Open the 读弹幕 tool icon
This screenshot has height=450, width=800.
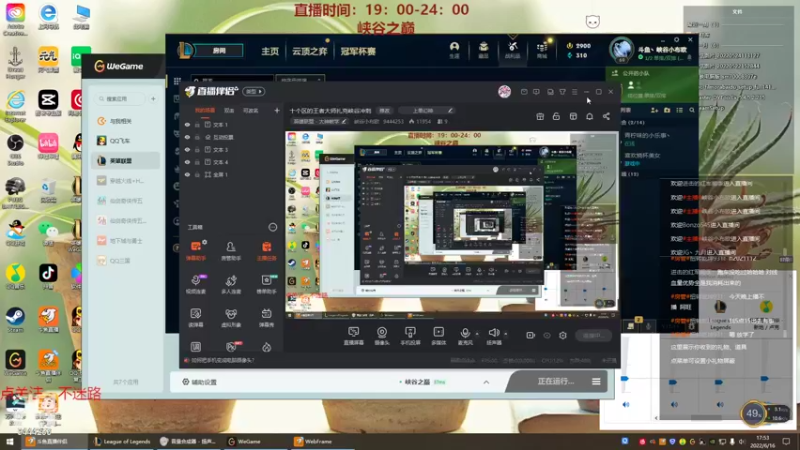[x=196, y=317]
